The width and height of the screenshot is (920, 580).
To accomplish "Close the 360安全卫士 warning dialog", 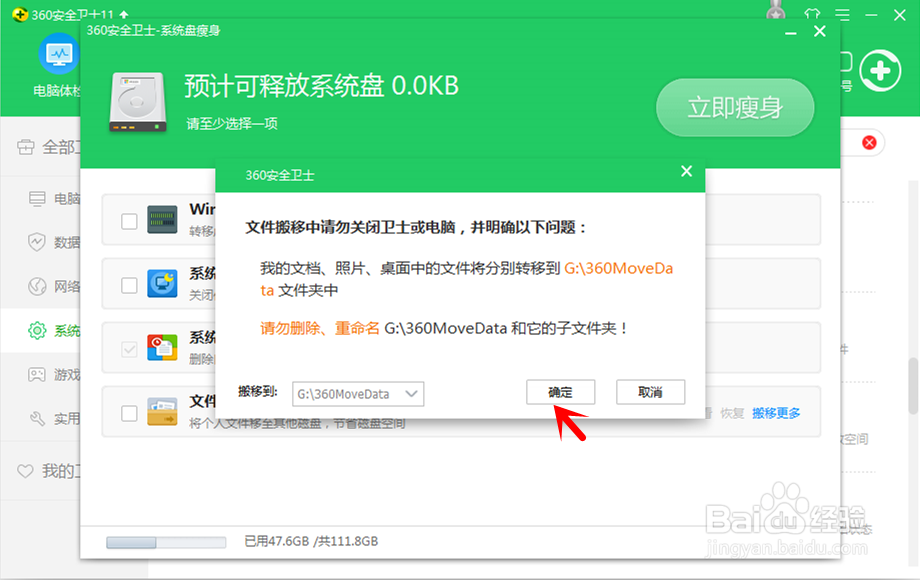I will [x=686, y=171].
